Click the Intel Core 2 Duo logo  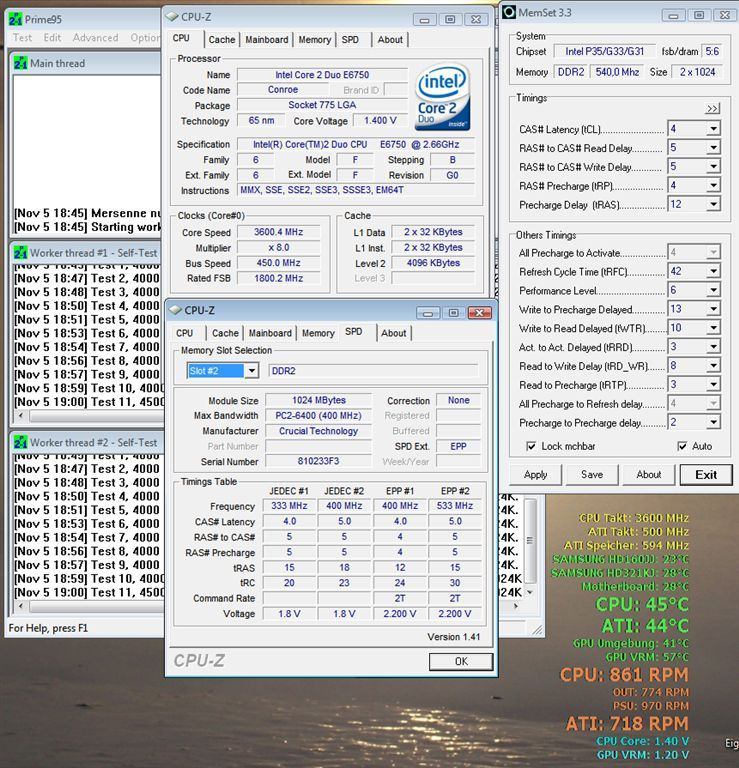point(443,96)
